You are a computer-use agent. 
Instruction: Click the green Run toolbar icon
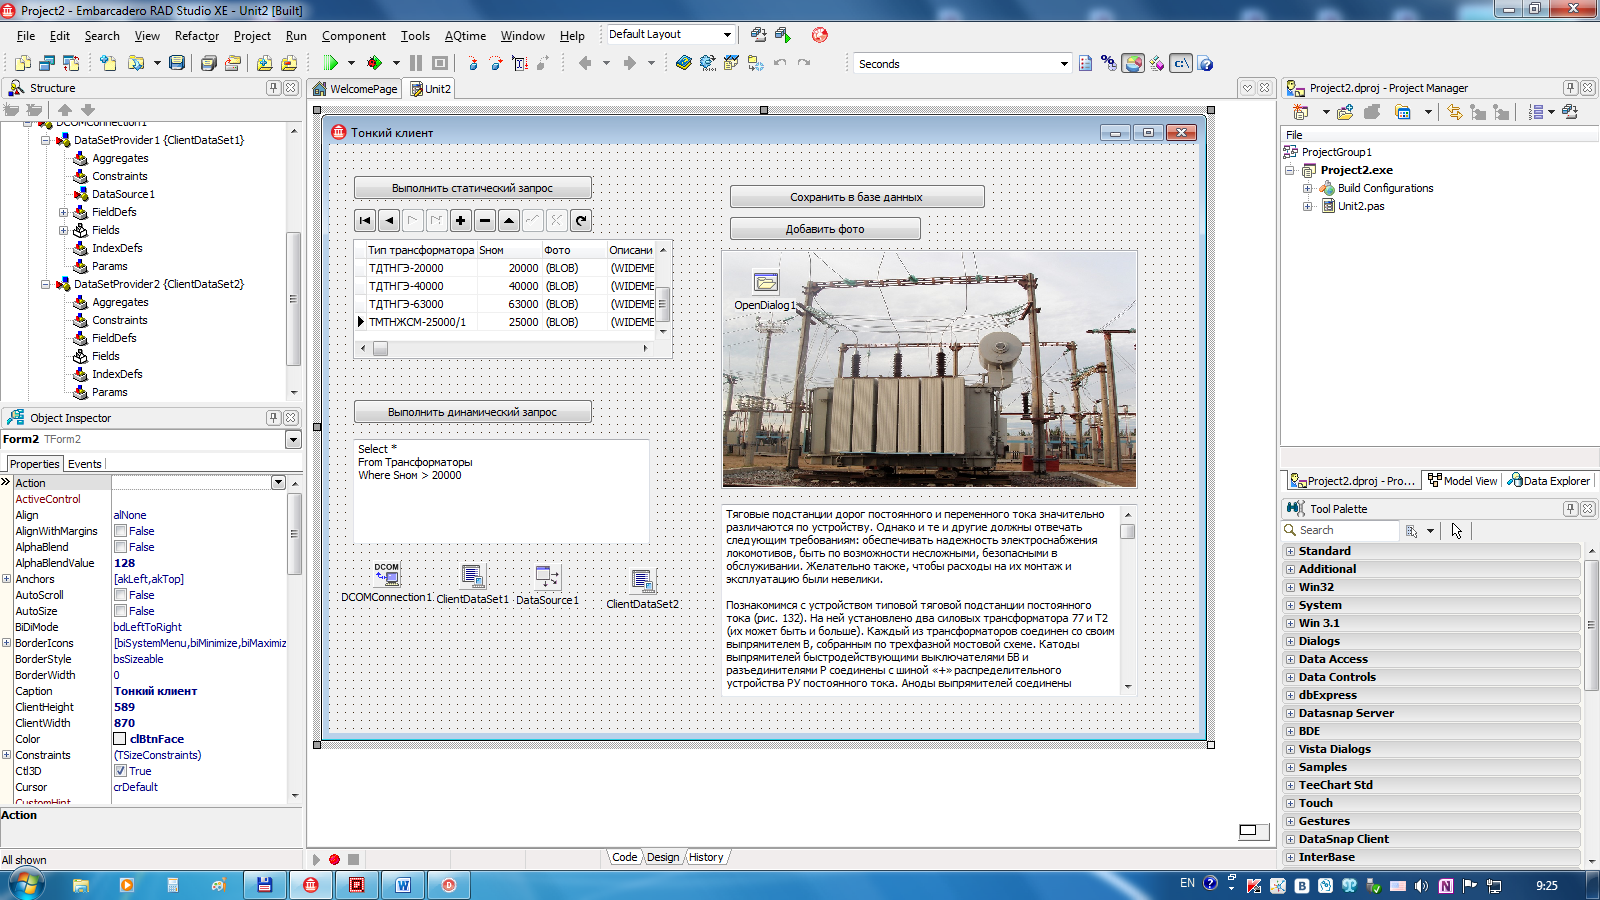click(331, 63)
